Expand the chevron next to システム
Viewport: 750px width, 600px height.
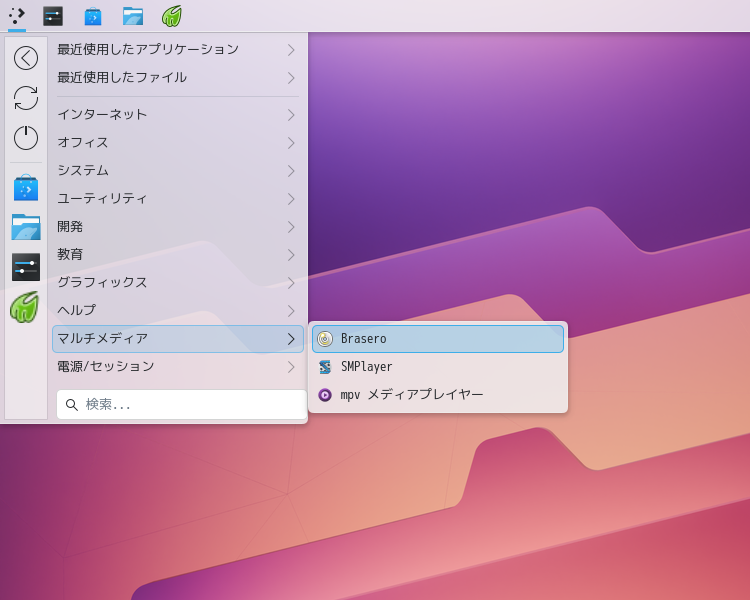pyautogui.click(x=291, y=171)
